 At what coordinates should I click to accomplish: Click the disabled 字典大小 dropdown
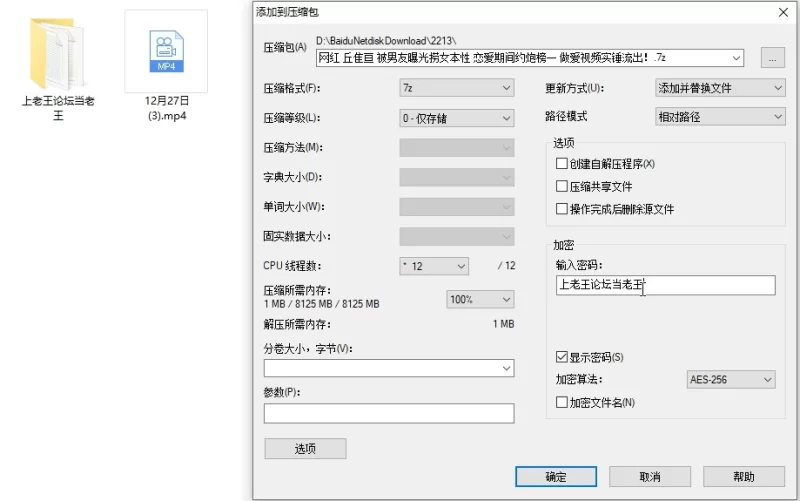click(457, 177)
